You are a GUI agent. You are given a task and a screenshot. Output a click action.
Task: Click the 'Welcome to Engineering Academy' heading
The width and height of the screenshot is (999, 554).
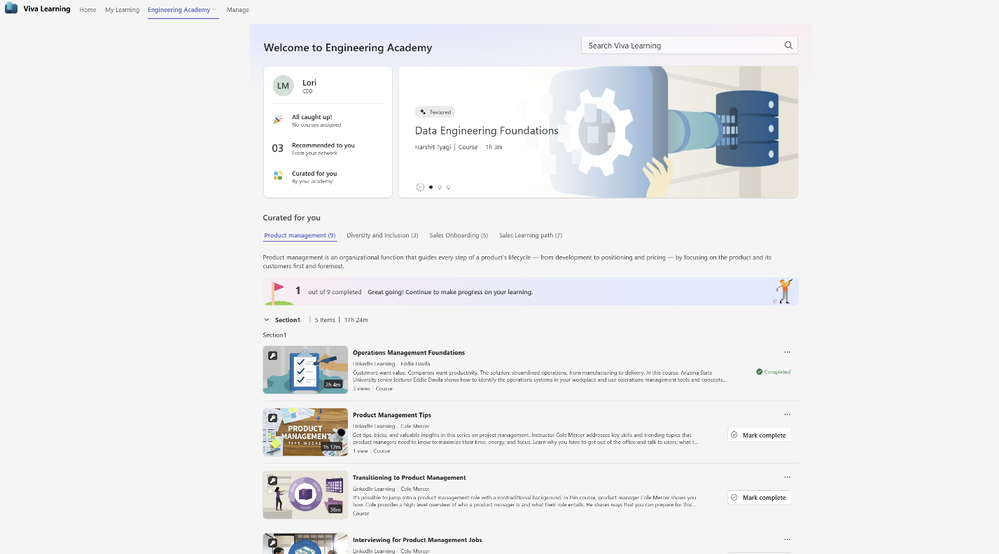(348, 48)
